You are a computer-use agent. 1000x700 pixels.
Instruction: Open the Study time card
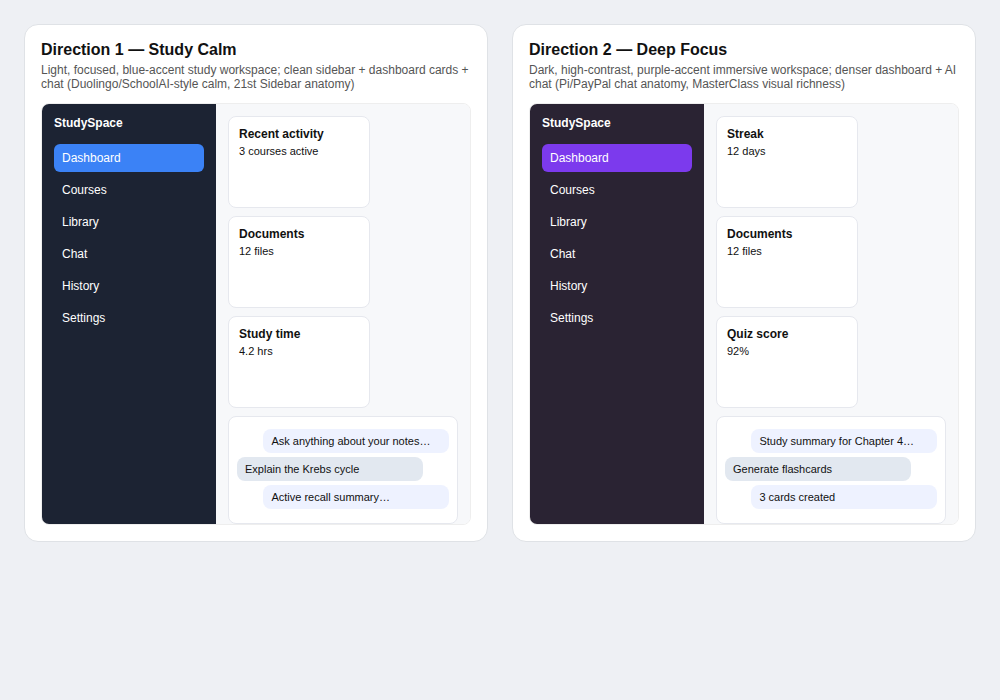[x=299, y=362]
